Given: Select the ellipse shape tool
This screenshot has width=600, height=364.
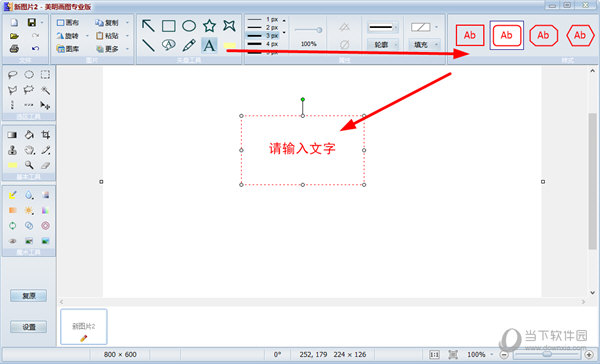Looking at the screenshot, I should tap(189, 26).
